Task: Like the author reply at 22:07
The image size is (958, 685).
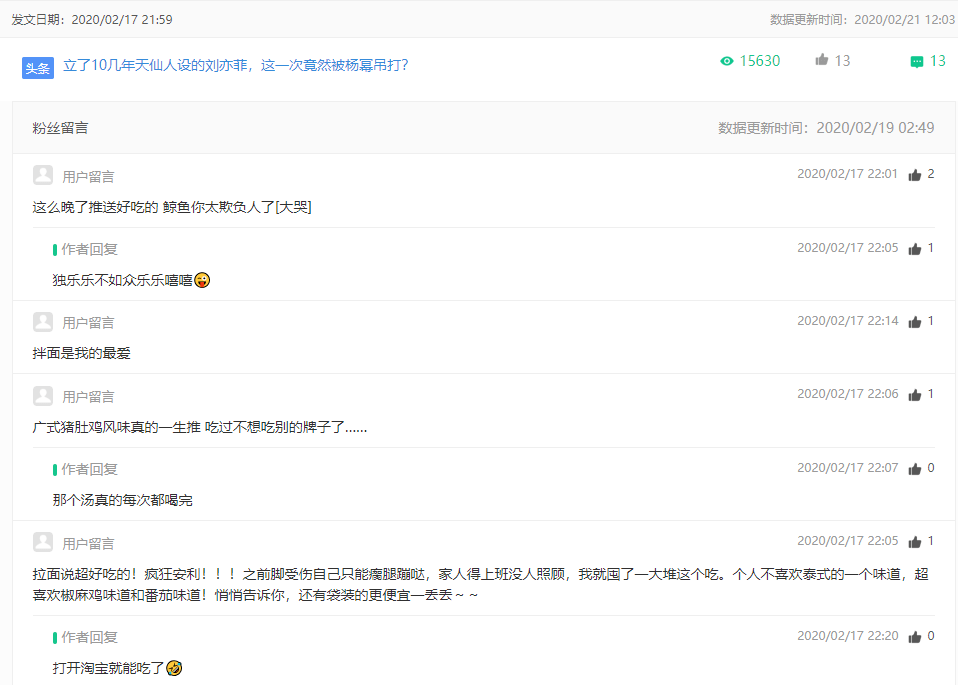Action: pyautogui.click(x=914, y=469)
